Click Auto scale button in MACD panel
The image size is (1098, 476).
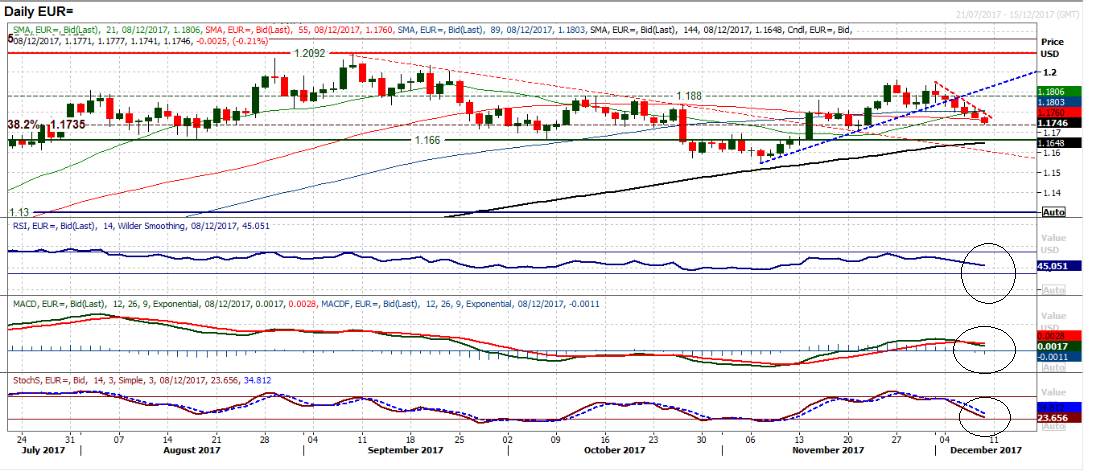pyautogui.click(x=1052, y=366)
